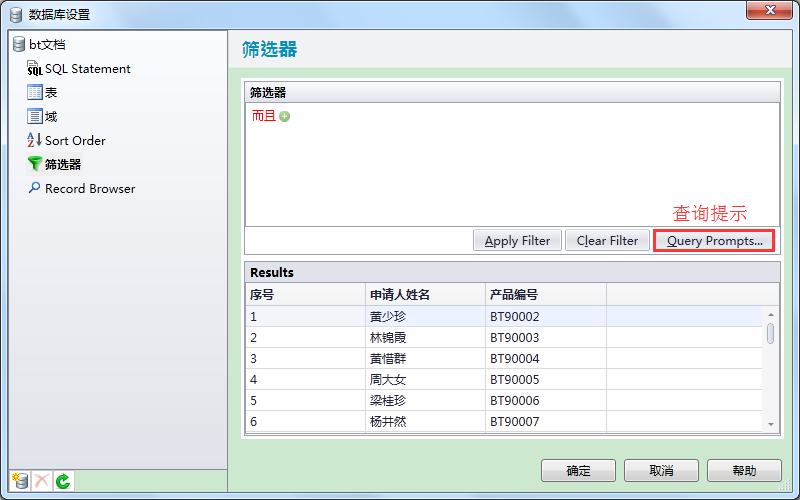Click the 序号 column header
Screen dimensions: 800x500
click(305, 294)
